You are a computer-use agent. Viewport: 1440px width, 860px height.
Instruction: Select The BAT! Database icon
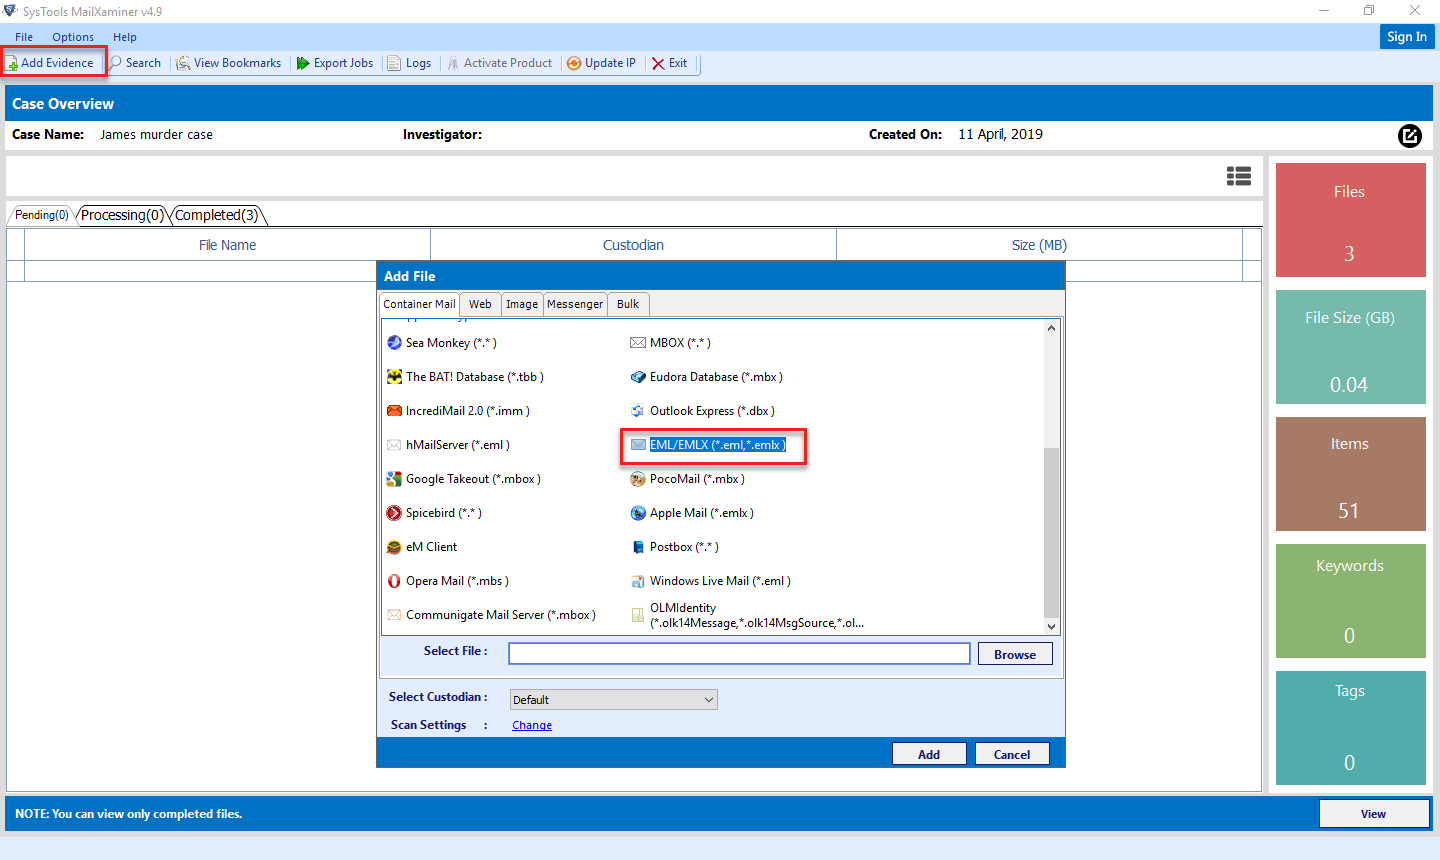click(x=394, y=377)
